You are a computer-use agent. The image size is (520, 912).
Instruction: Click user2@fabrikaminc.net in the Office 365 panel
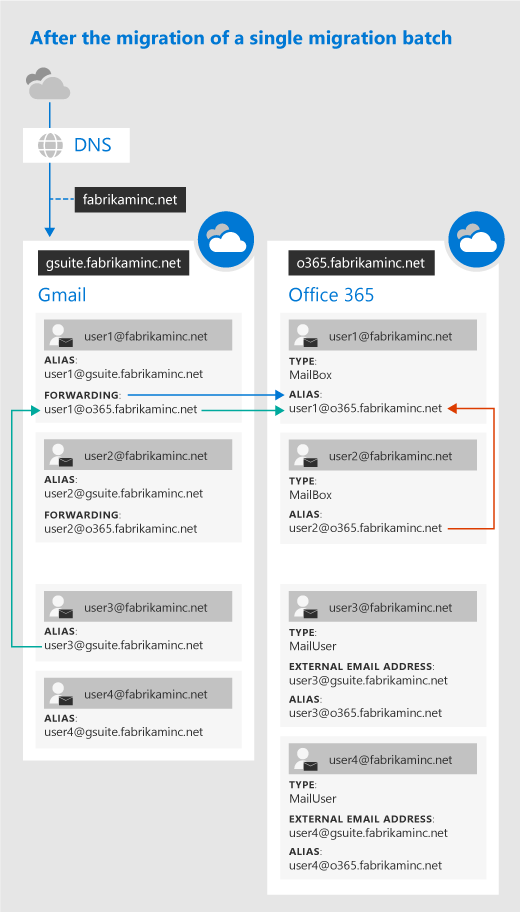[x=390, y=456]
